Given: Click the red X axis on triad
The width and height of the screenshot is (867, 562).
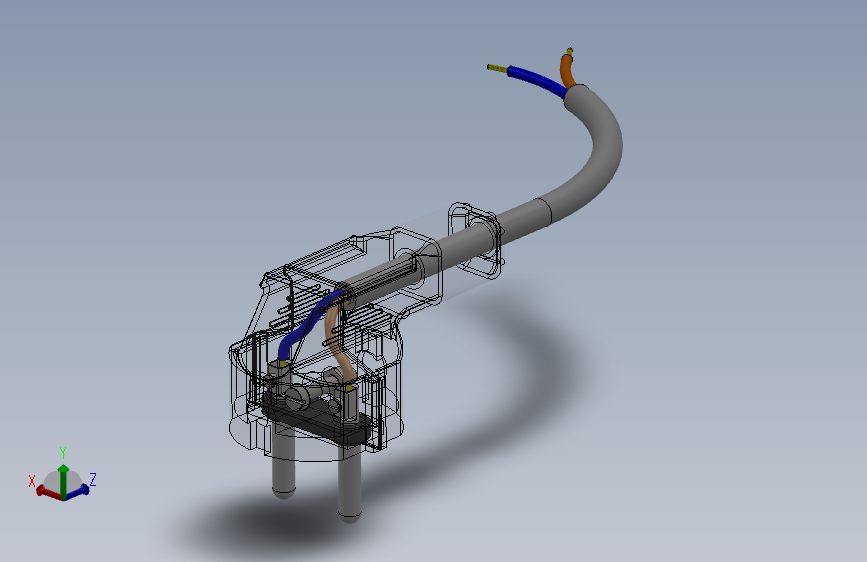Looking at the screenshot, I should coord(48,492).
